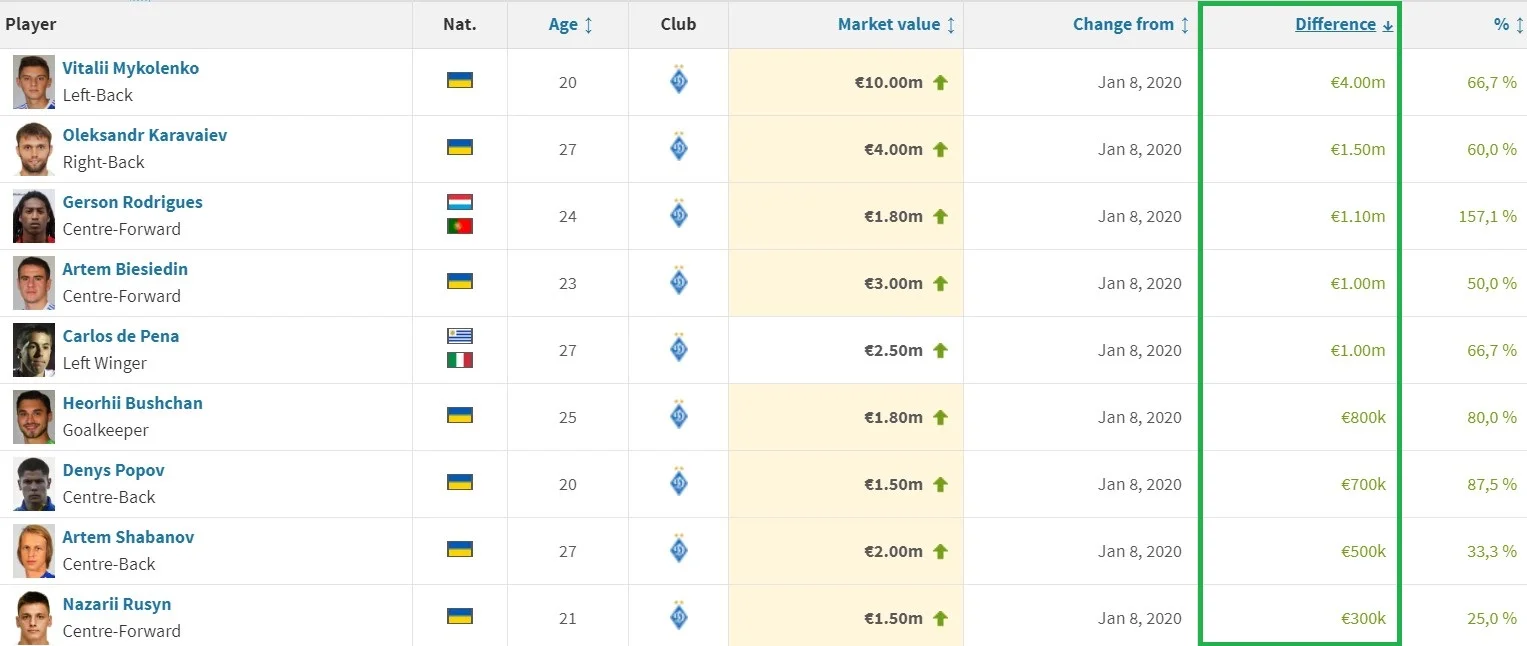The height and width of the screenshot is (646, 1527).
Task: Open the Nazarii Rusyn profile link
Action: [x=117, y=604]
